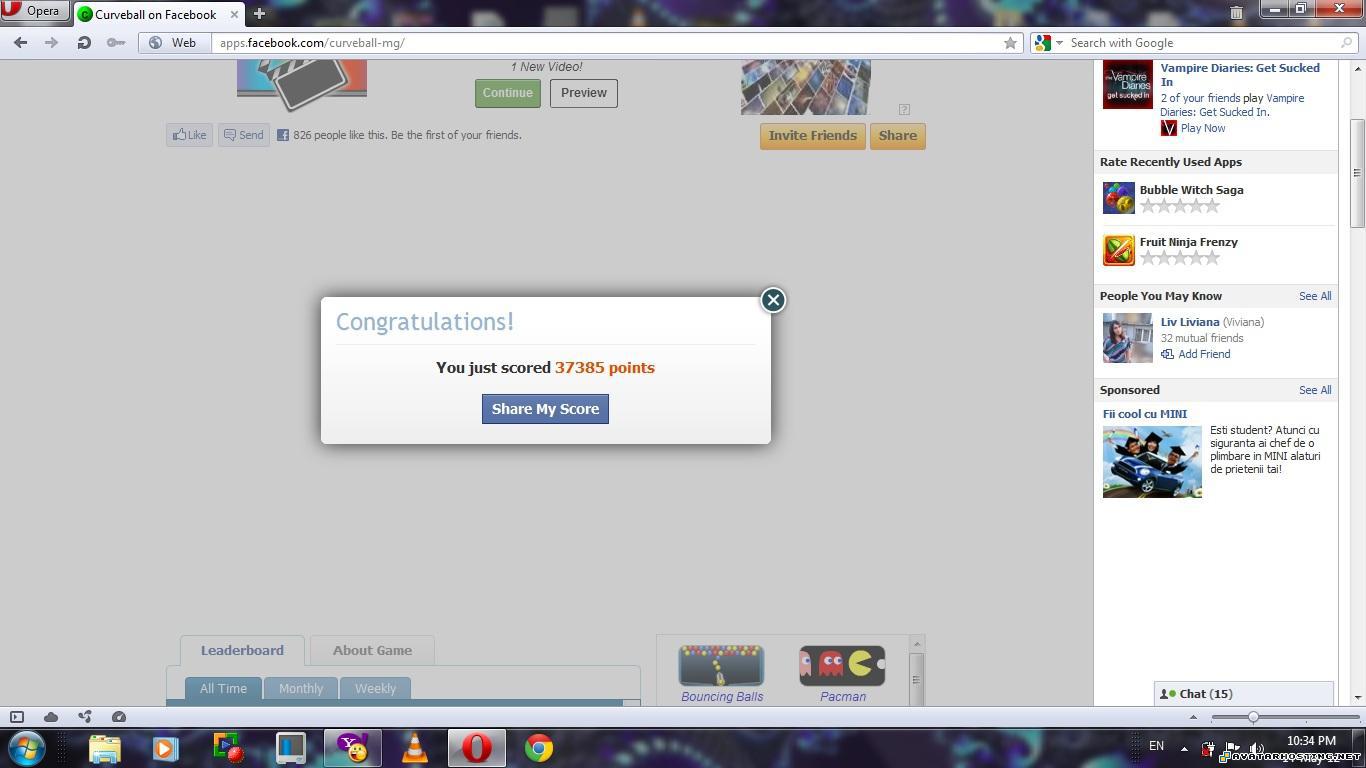The image size is (1366, 768).
Task: Toggle the bookmark star in the address bar
Action: [x=1010, y=43]
